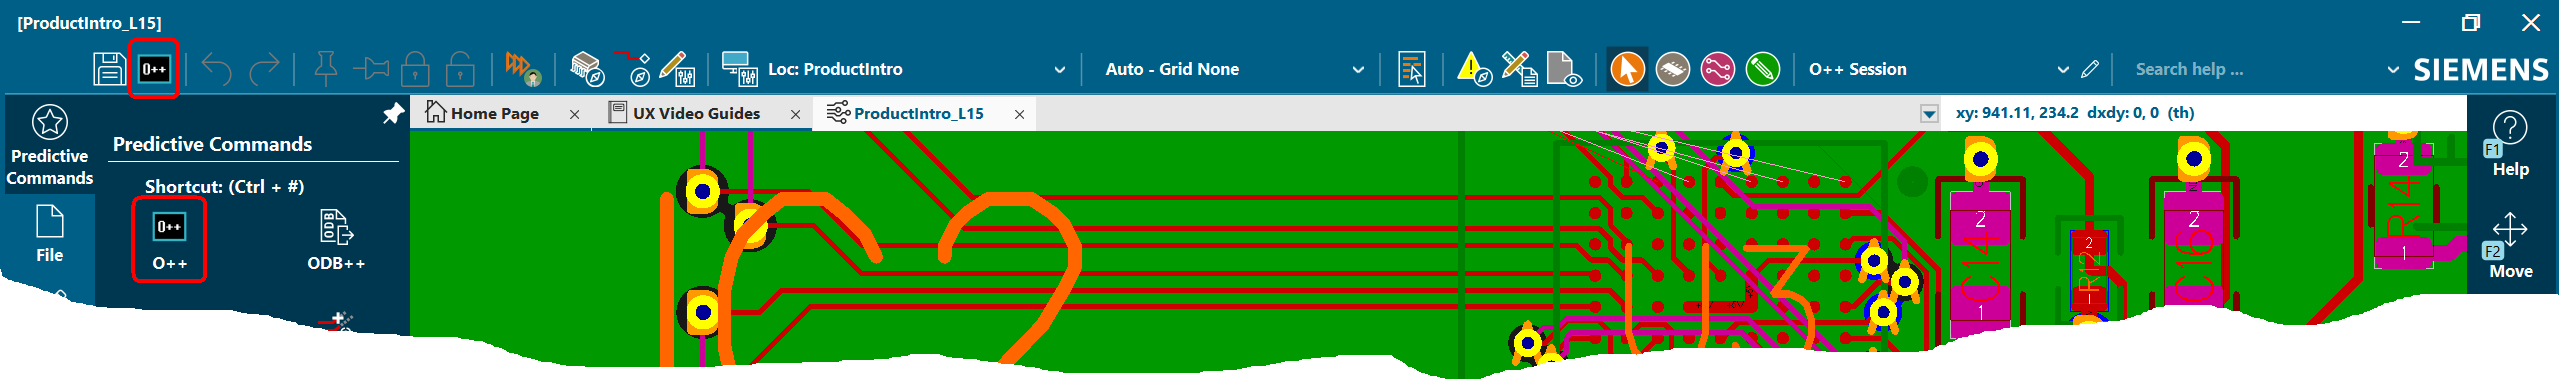The height and width of the screenshot is (390, 2559).
Task: Click the ruler and pencil document icon
Action: (1520, 69)
